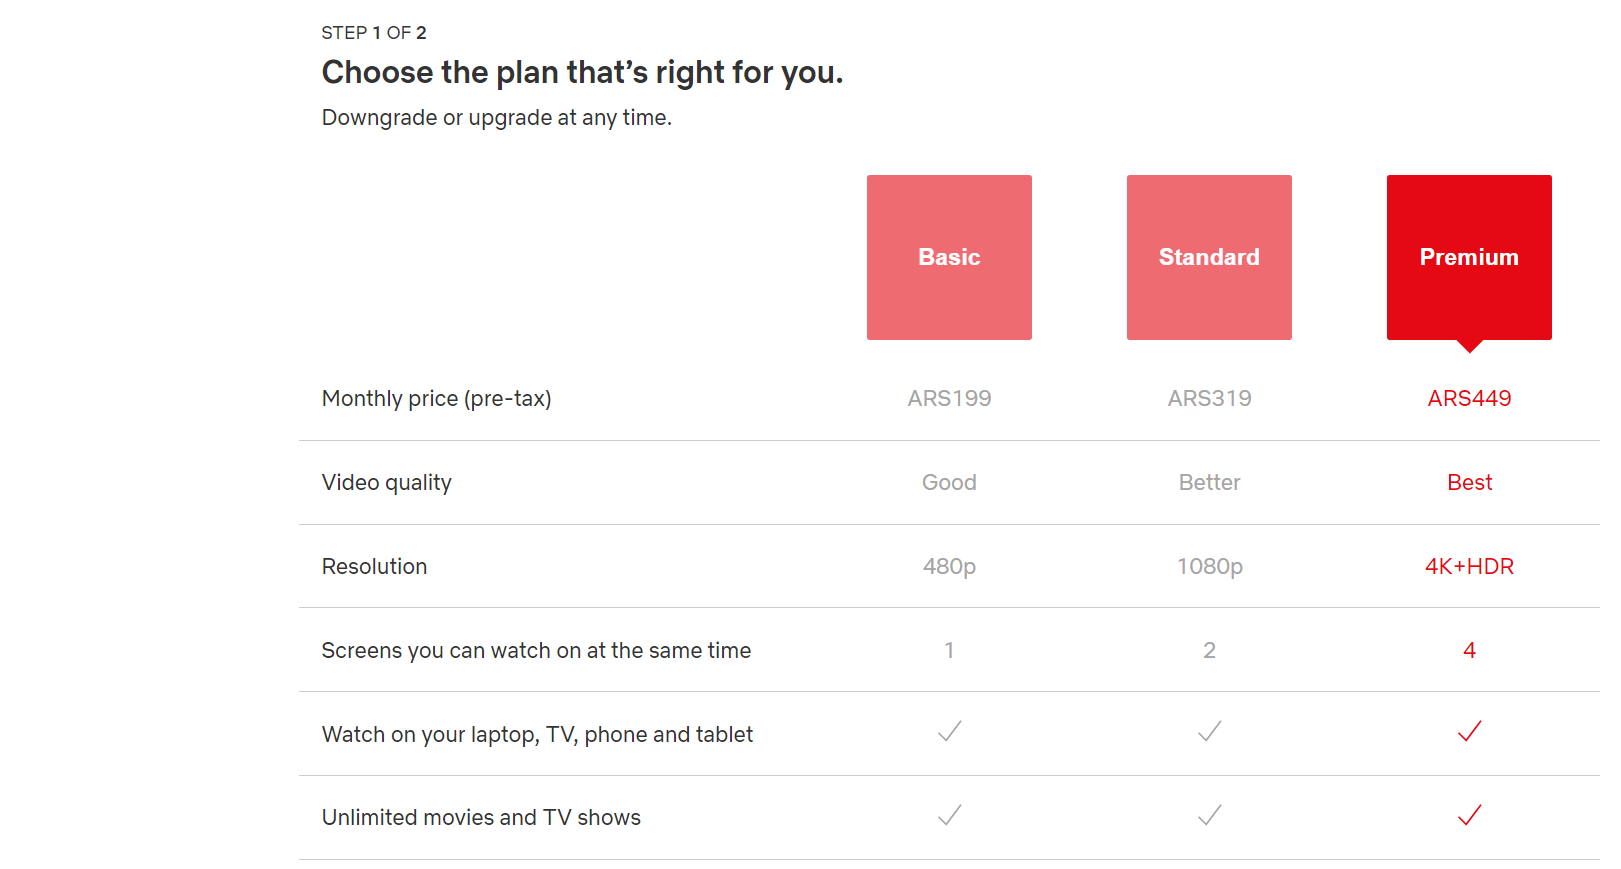Click the ARS449 Premium price

(x=1469, y=398)
